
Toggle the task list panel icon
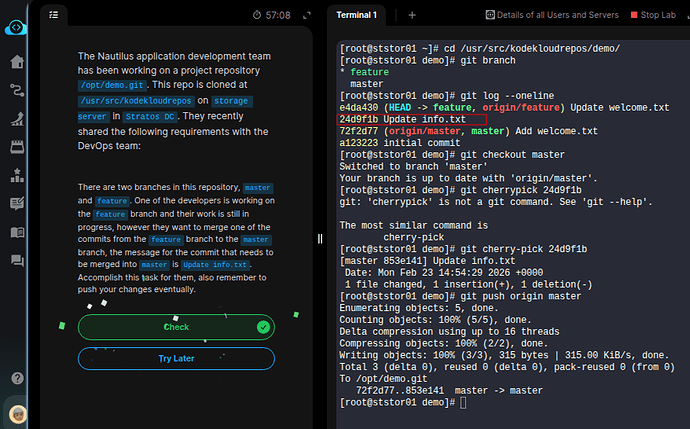(53, 15)
